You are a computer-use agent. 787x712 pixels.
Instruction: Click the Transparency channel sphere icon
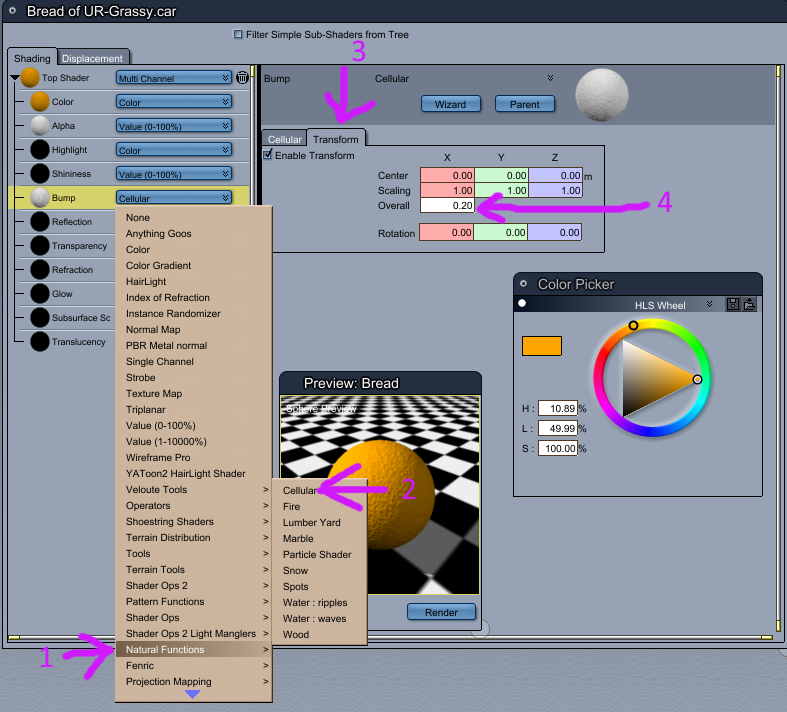[40, 246]
